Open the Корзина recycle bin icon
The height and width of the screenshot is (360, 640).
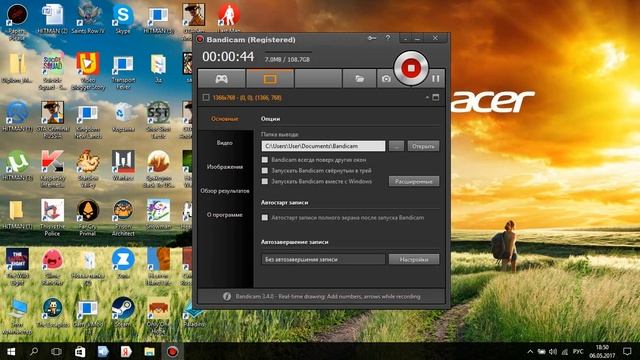pyautogui.click(x=123, y=118)
